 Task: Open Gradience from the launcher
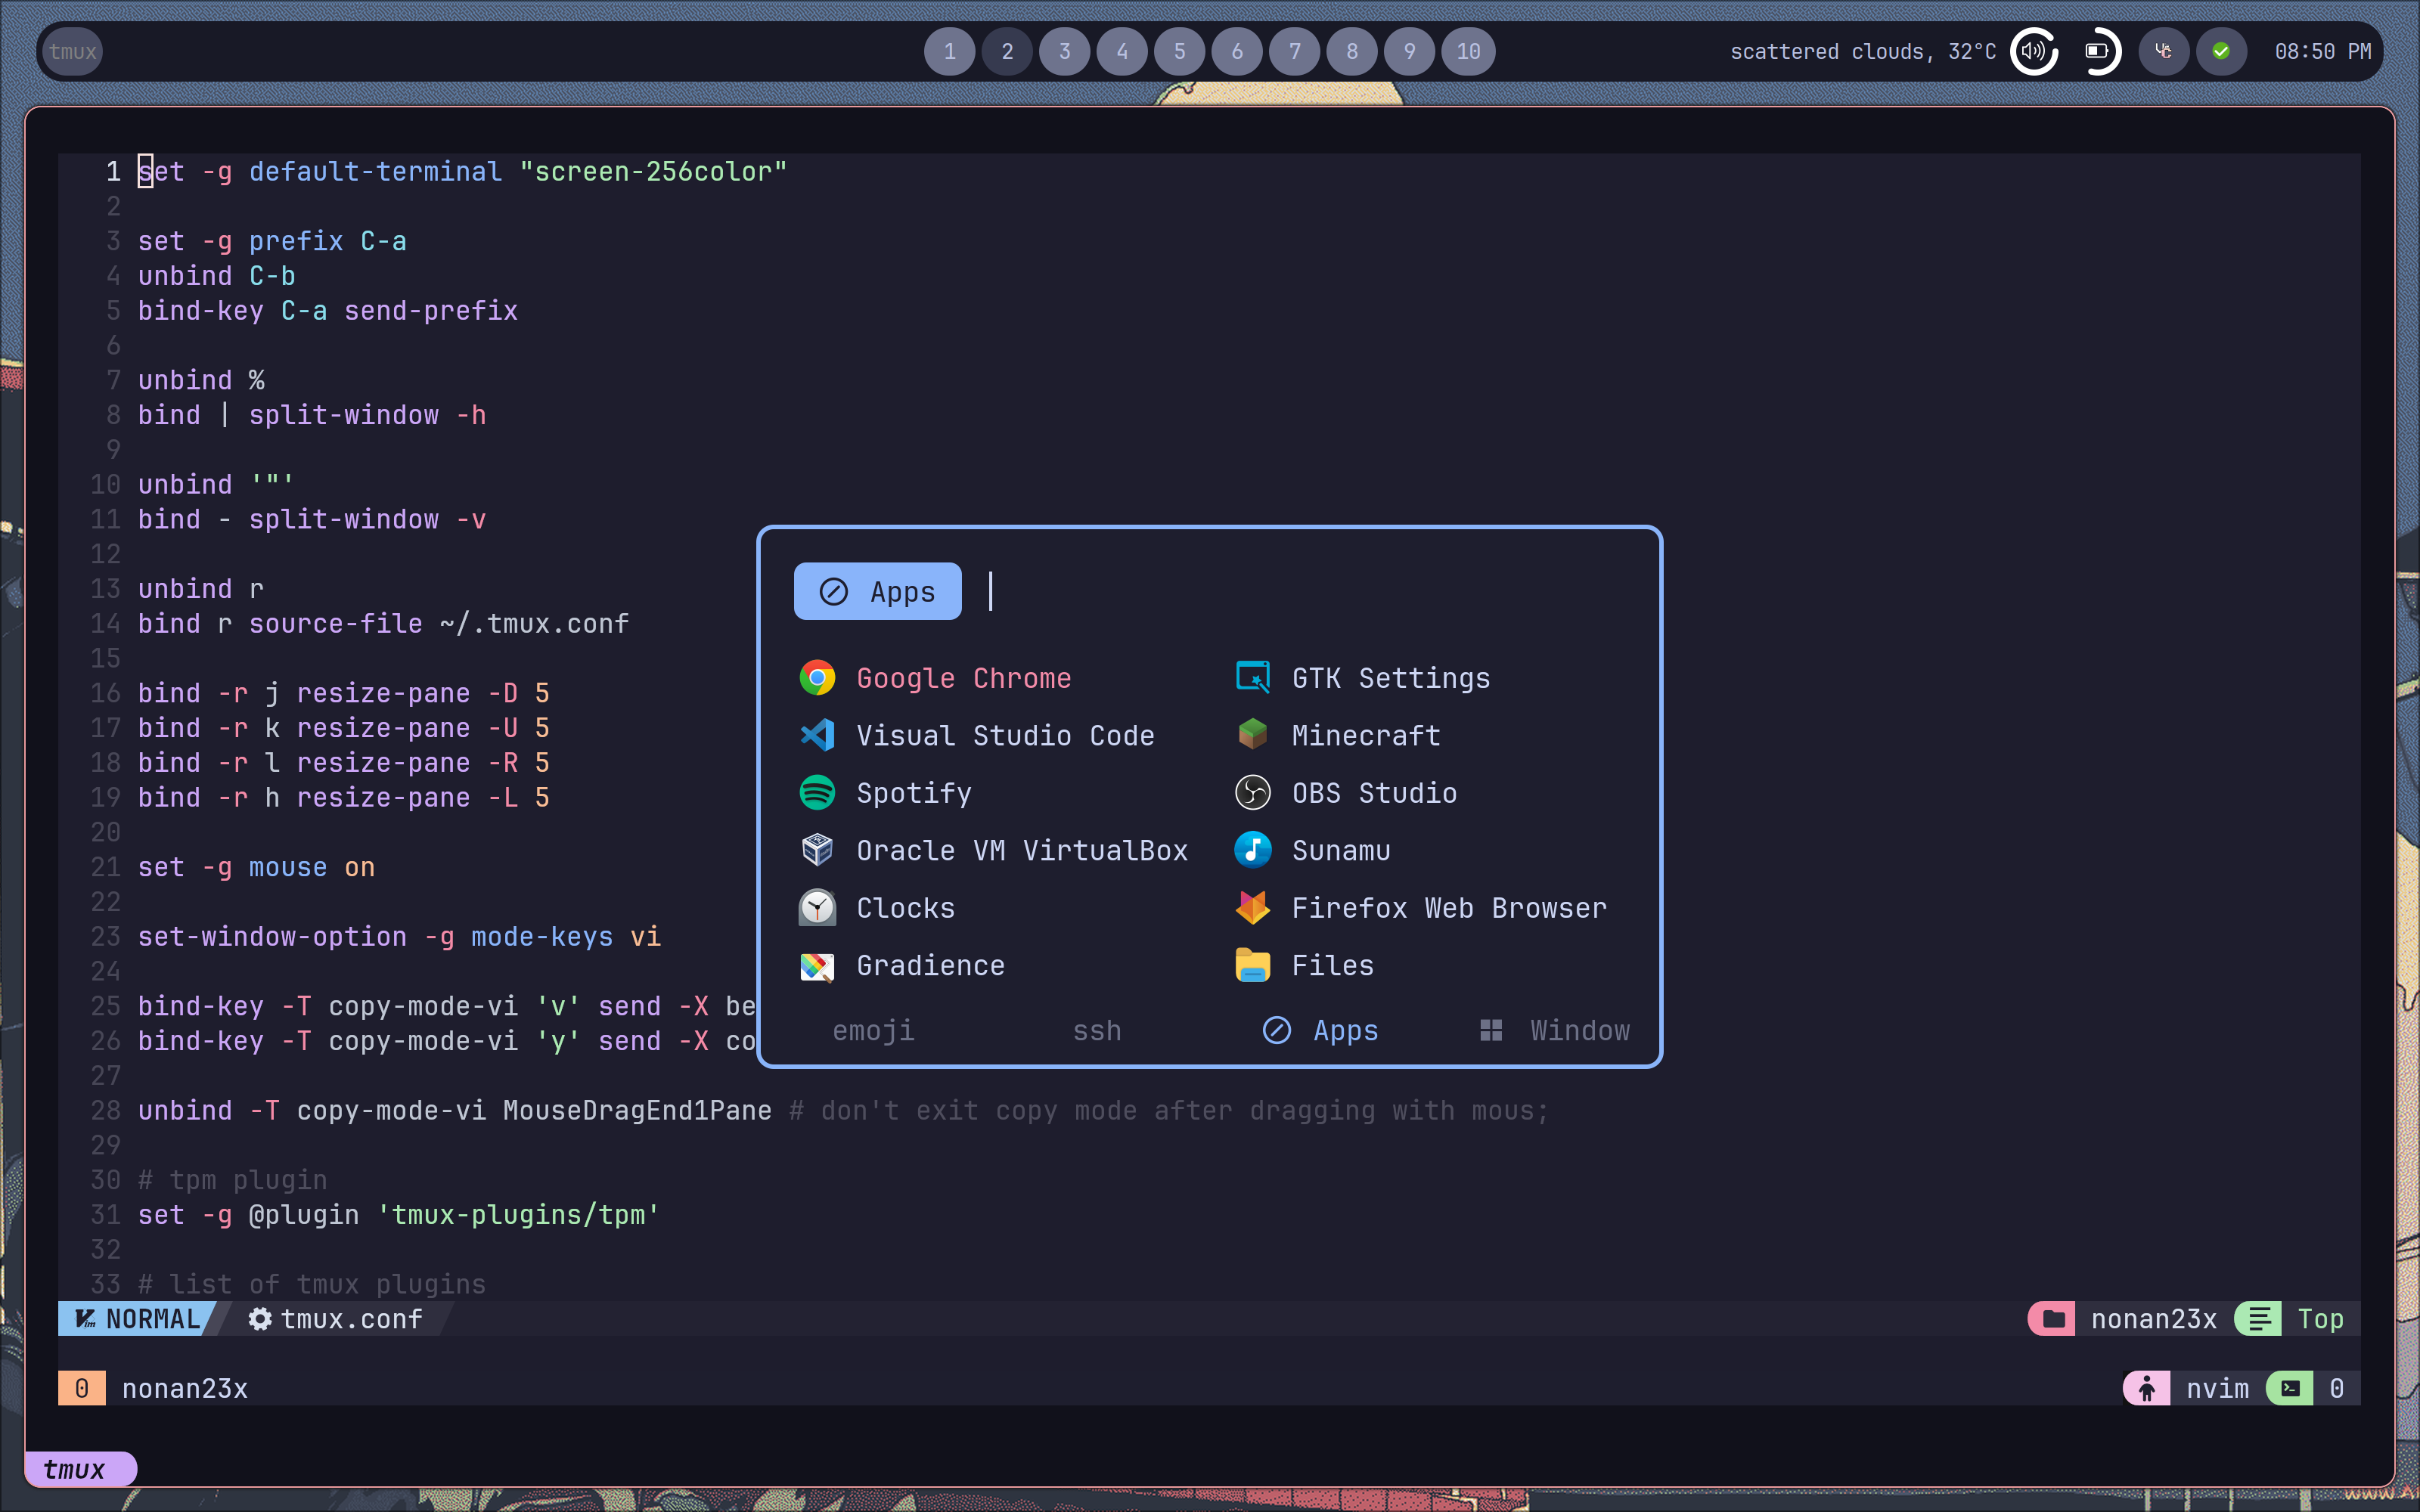(x=1008, y=966)
